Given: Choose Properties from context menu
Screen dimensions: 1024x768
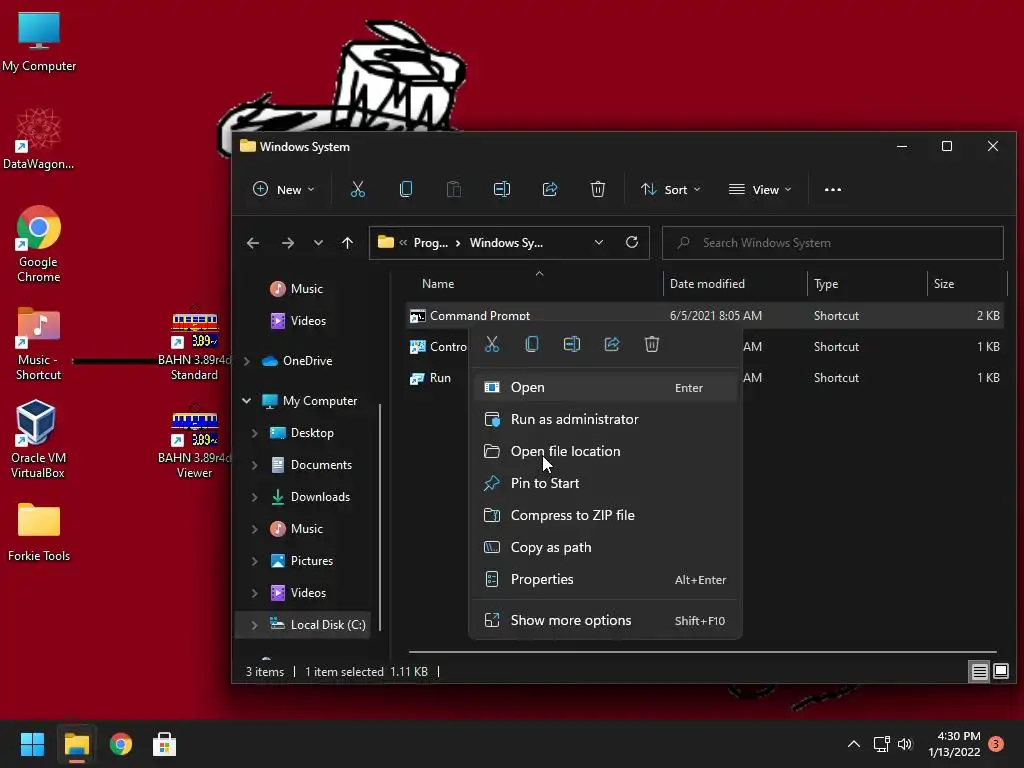Looking at the screenshot, I should [x=605, y=579].
